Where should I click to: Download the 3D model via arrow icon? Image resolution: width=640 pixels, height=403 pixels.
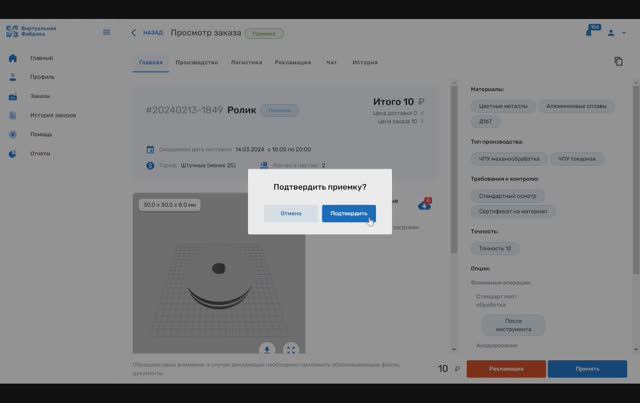(x=267, y=349)
